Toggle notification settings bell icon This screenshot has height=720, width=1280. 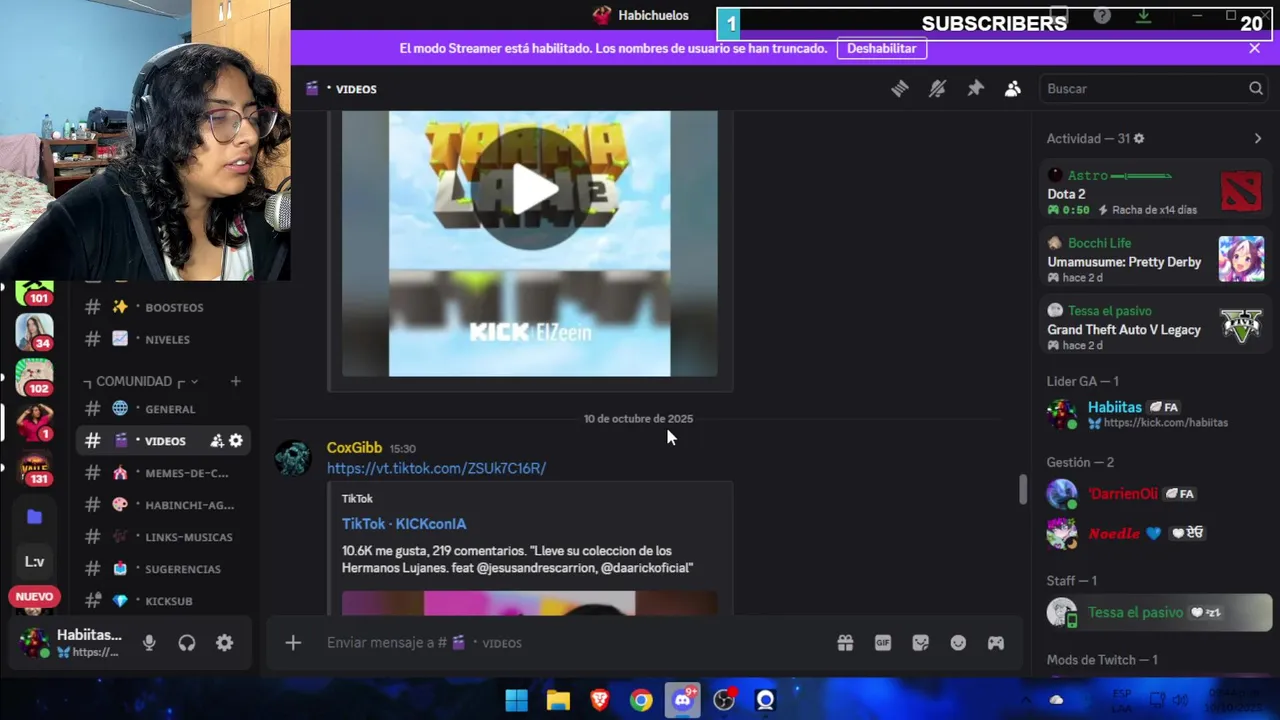pos(937,89)
